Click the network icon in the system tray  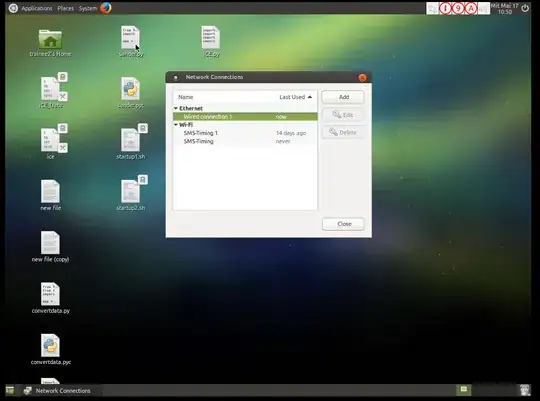click(x=433, y=8)
